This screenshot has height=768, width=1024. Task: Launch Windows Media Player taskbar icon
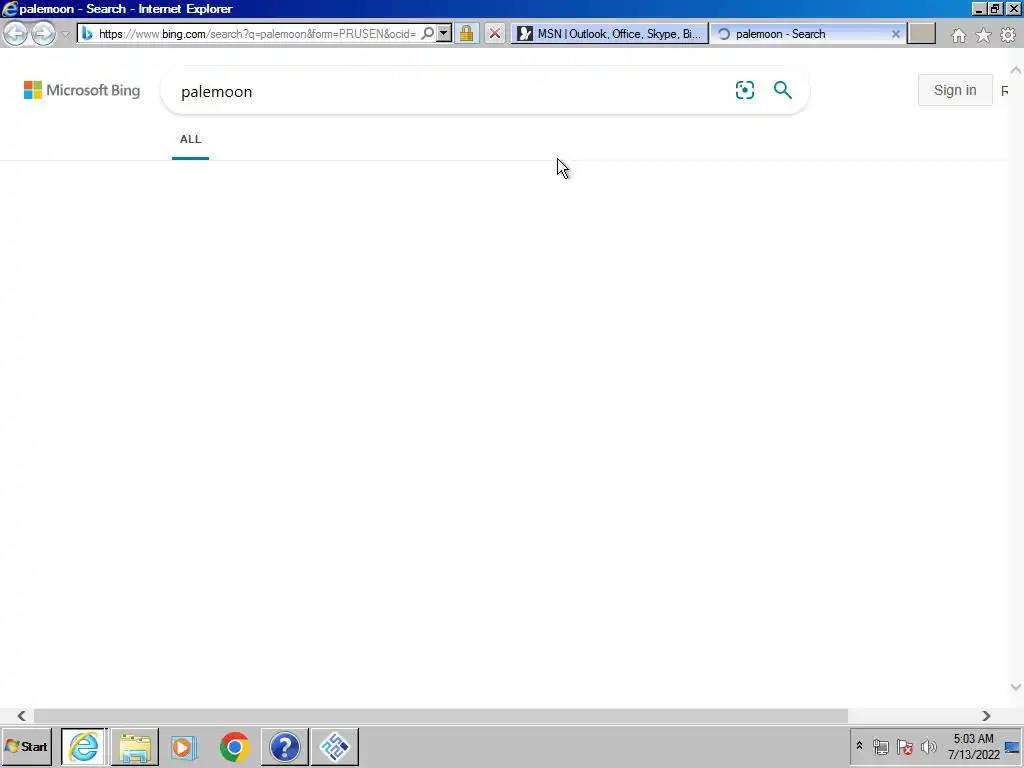point(184,746)
